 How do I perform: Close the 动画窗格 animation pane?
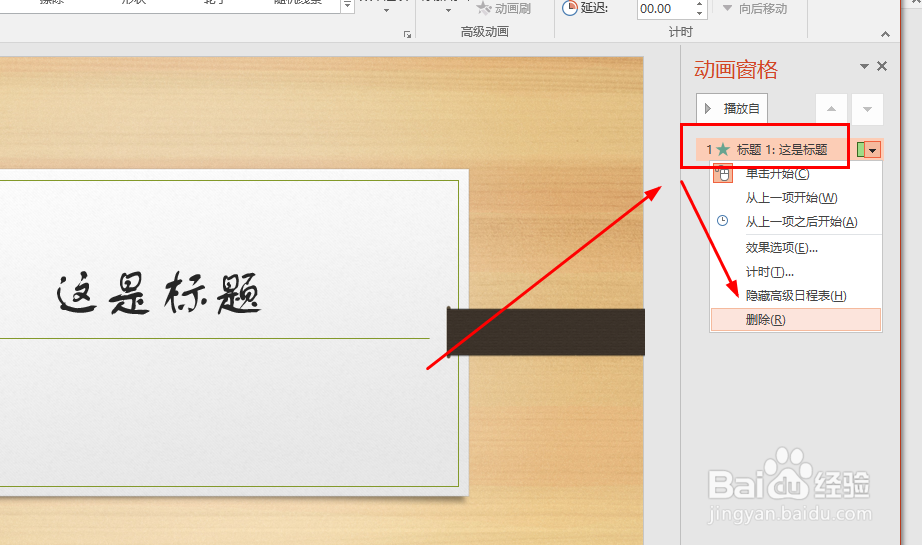click(882, 66)
